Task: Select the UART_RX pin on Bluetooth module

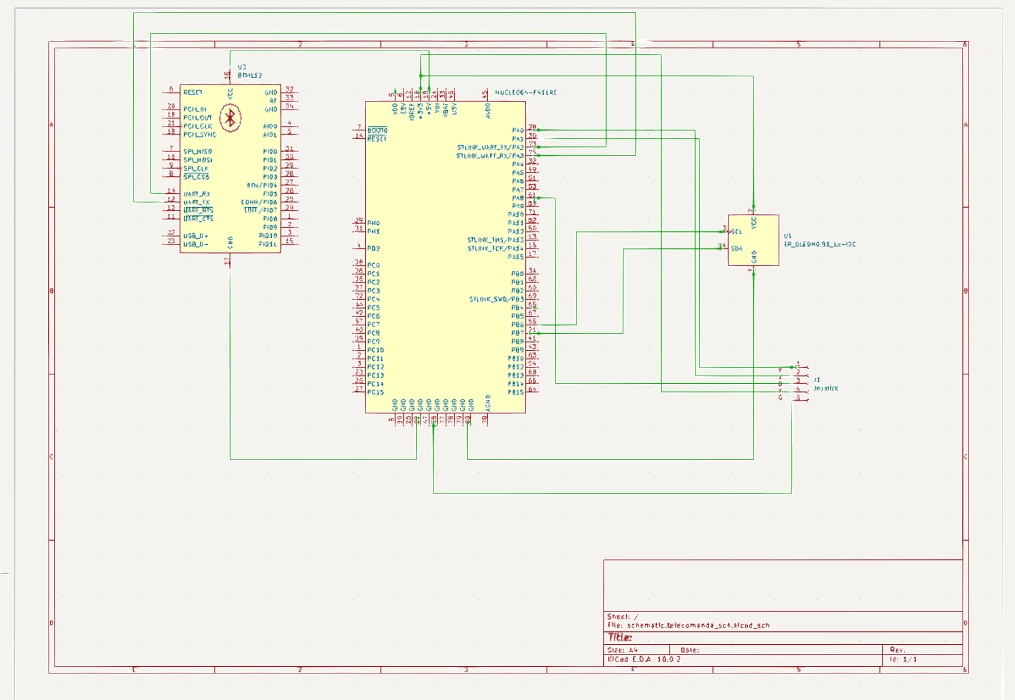Action: (196, 194)
